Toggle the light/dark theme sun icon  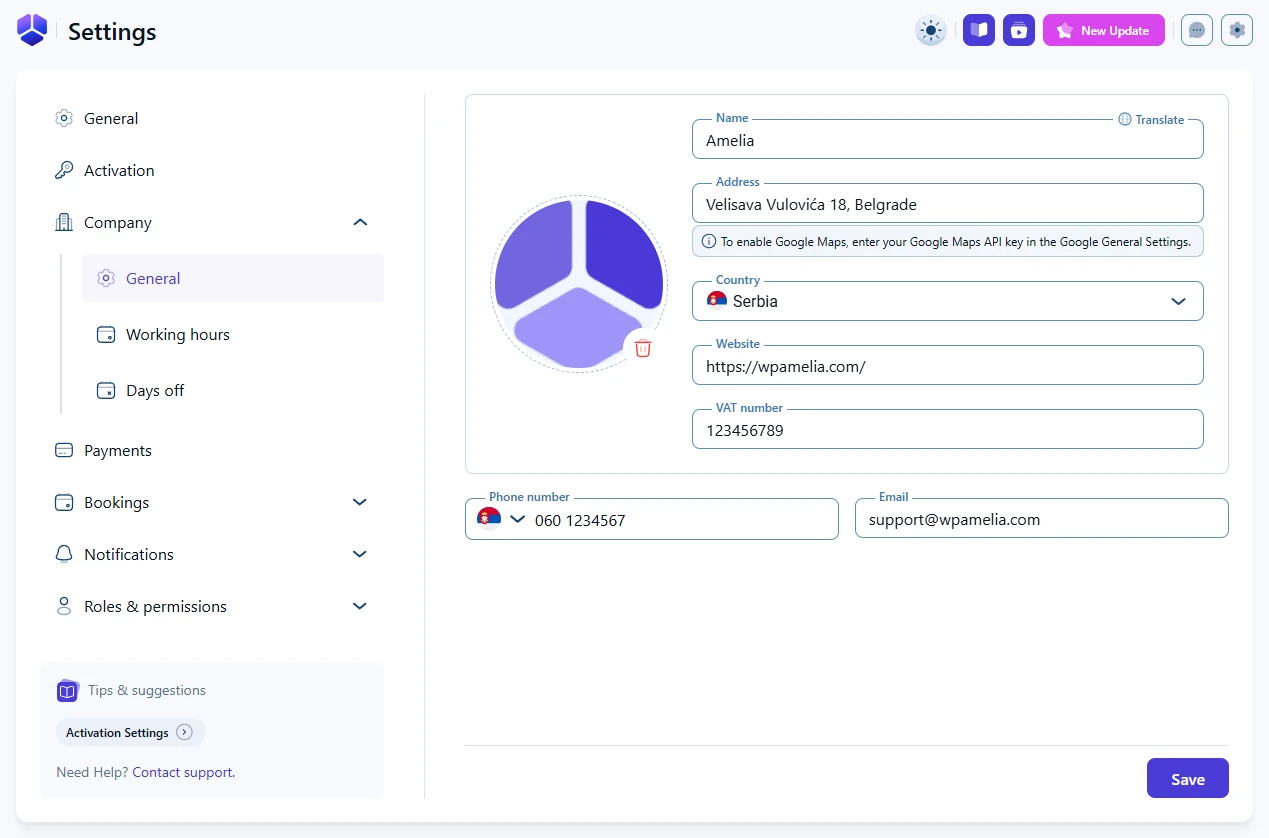click(931, 30)
